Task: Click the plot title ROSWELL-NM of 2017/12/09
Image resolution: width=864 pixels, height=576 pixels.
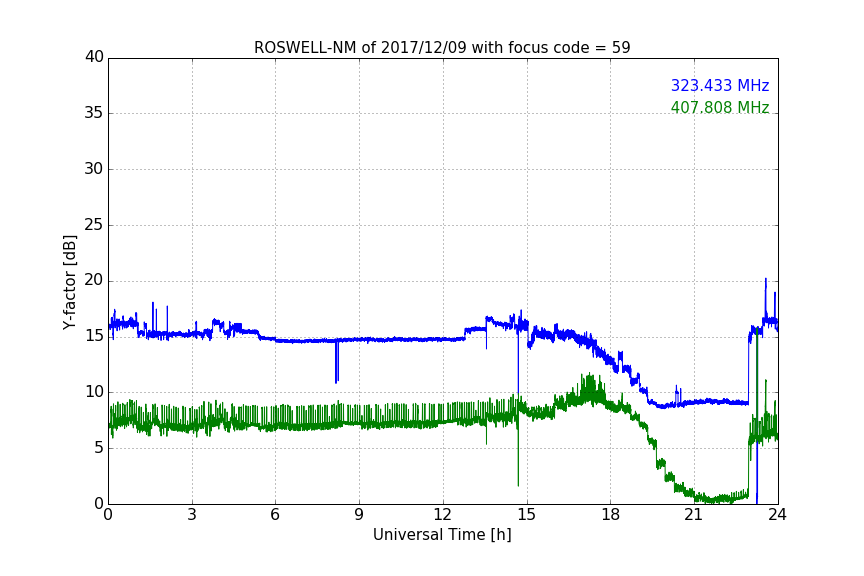Action: pos(442,48)
